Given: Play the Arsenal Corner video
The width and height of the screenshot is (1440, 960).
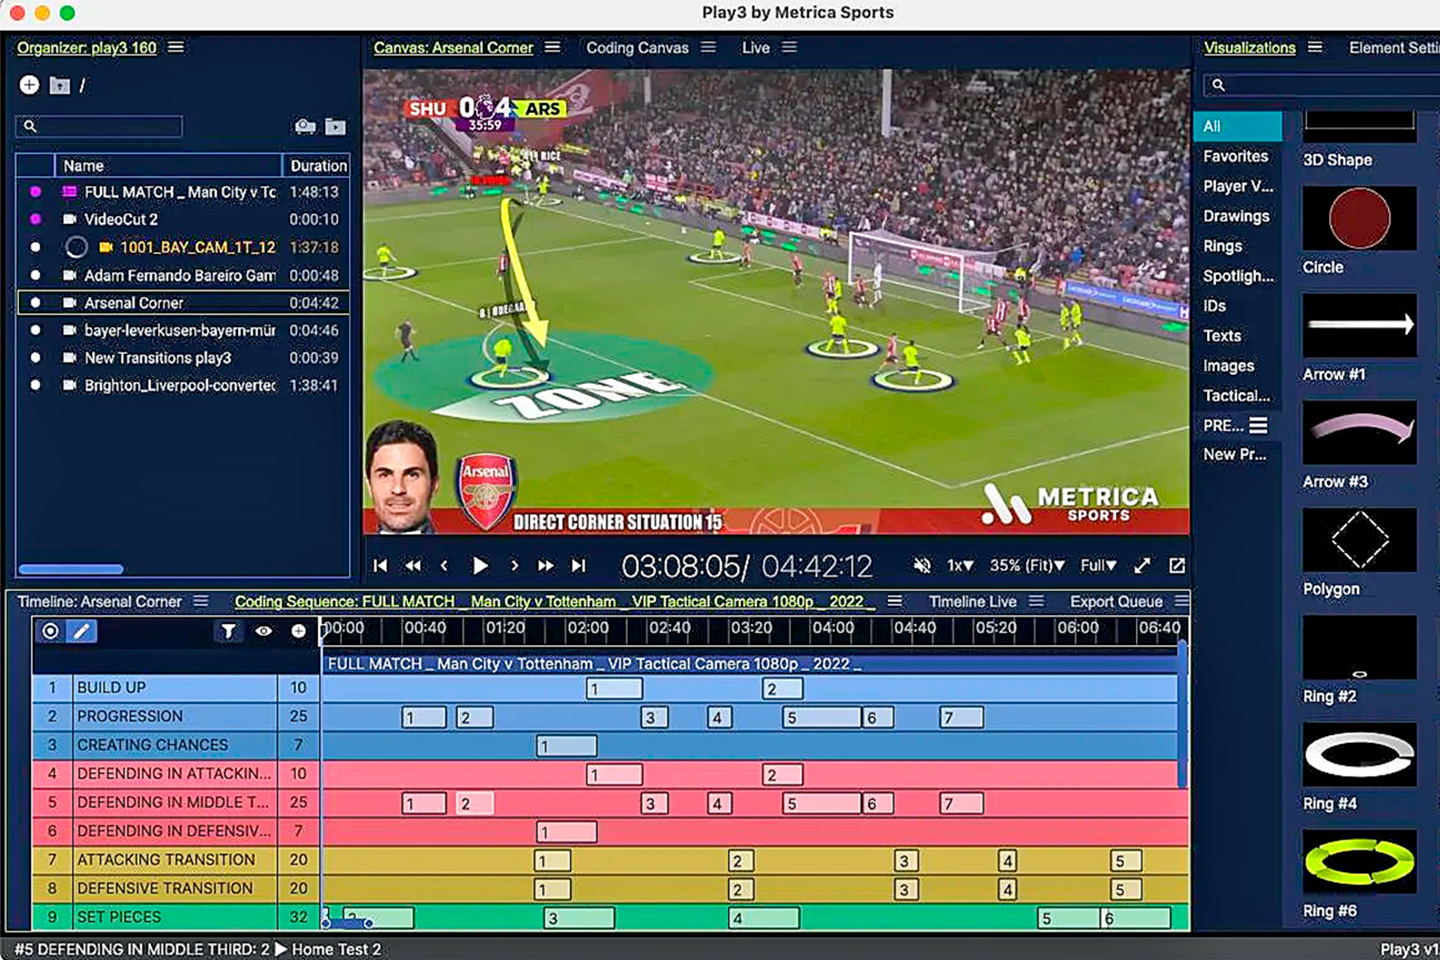Looking at the screenshot, I should [480, 566].
